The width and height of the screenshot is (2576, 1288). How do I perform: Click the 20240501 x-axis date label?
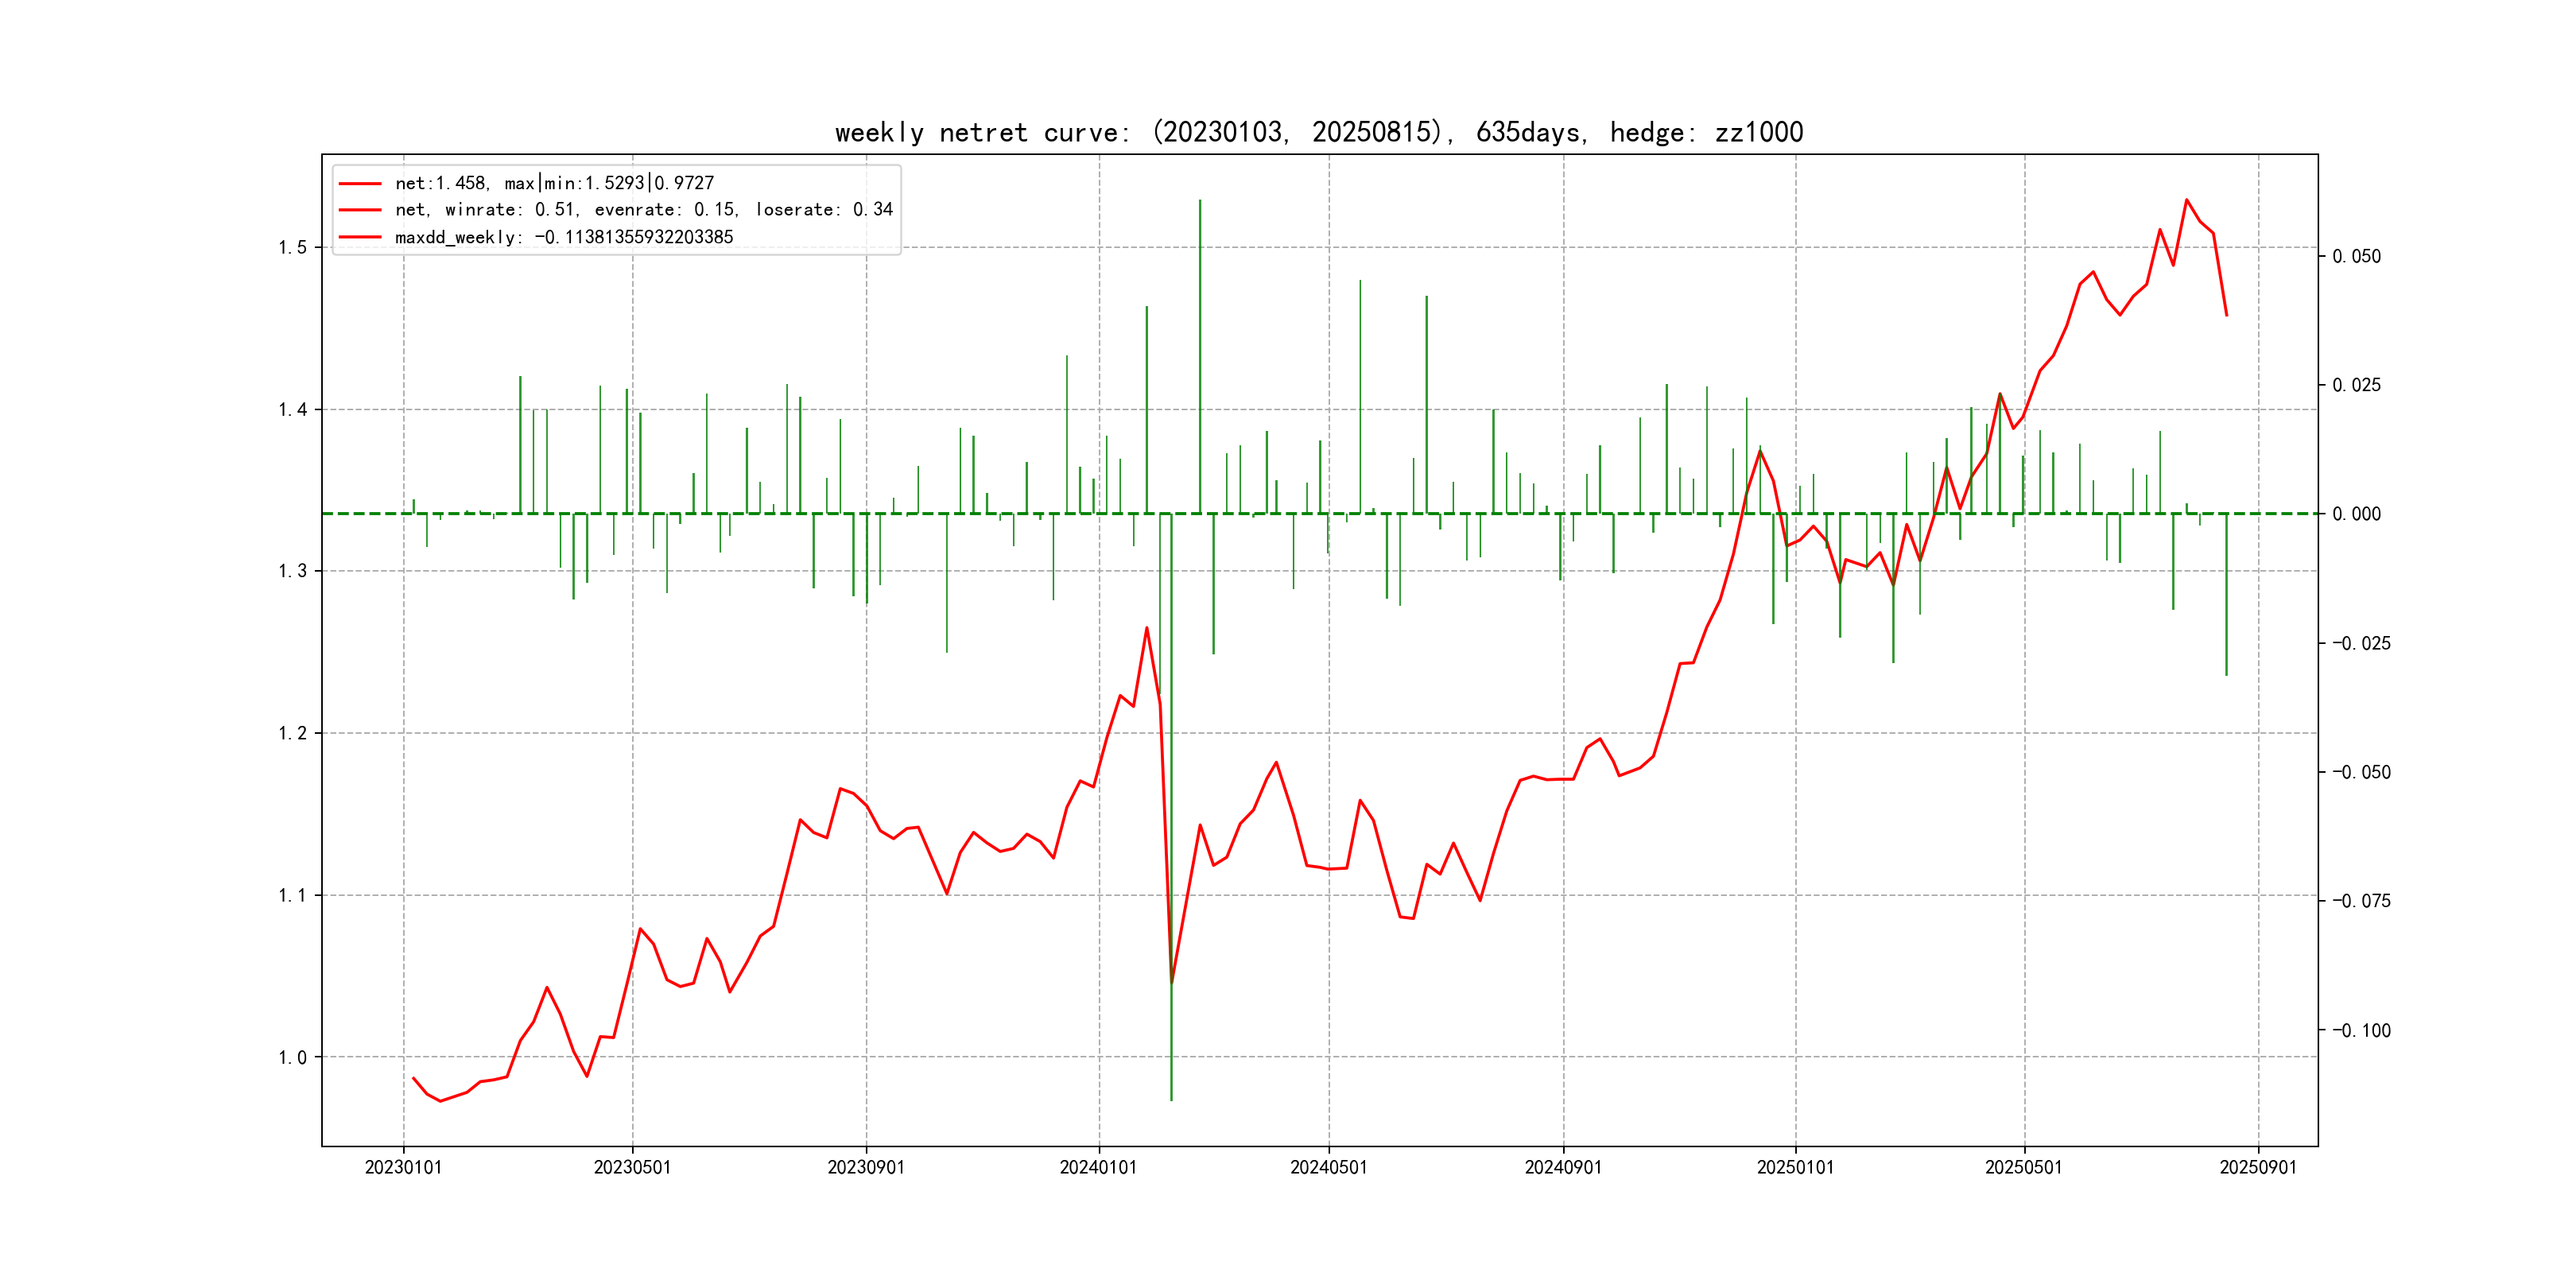(1328, 1168)
